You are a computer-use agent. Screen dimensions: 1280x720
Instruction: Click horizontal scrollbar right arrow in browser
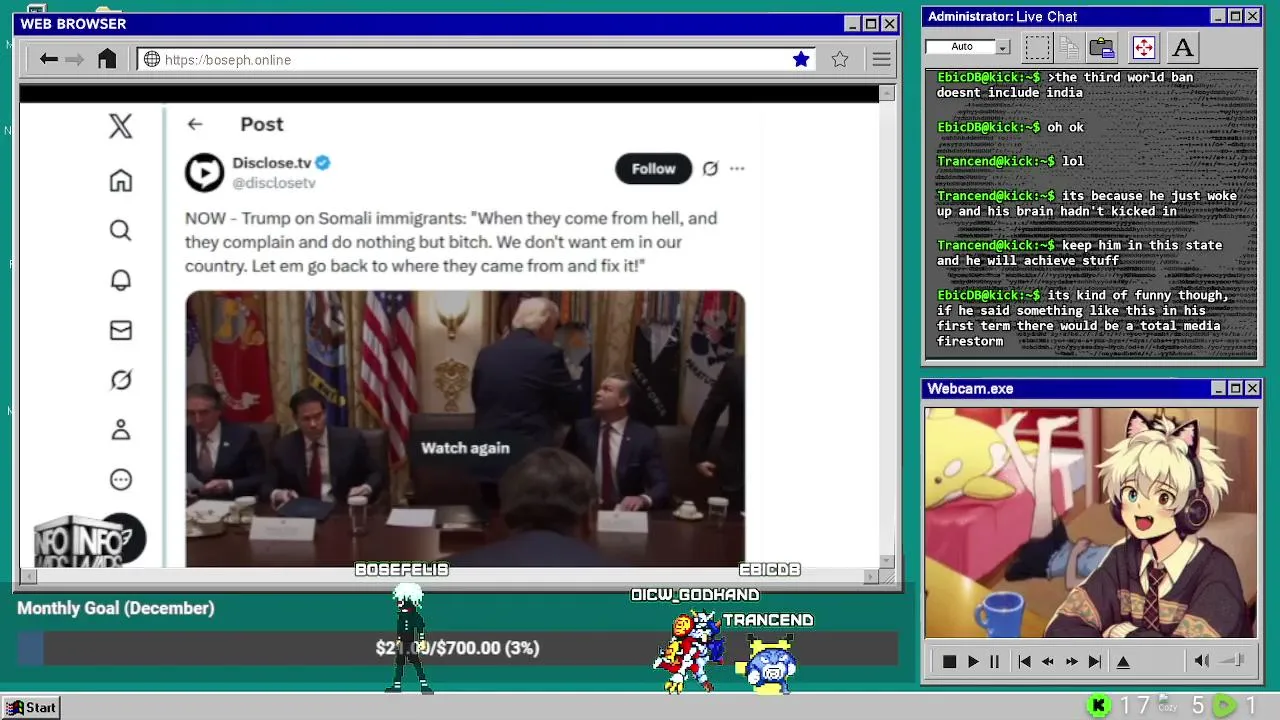click(x=871, y=576)
